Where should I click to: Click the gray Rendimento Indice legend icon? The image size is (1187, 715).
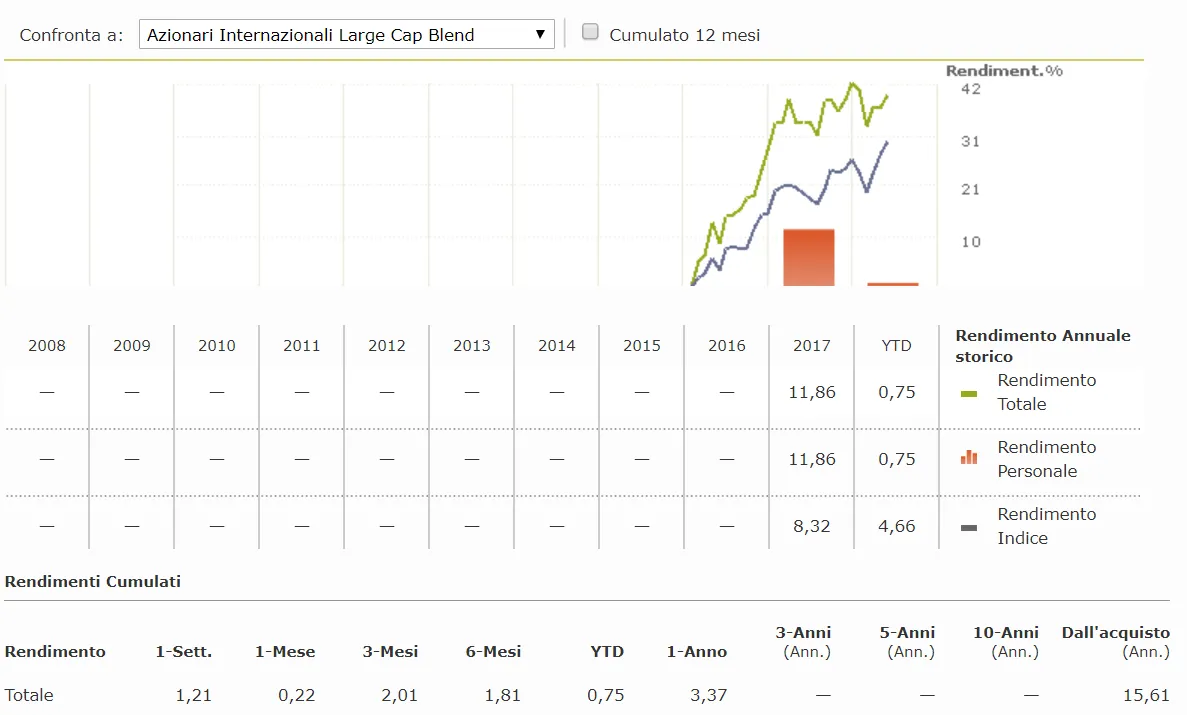pos(968,527)
